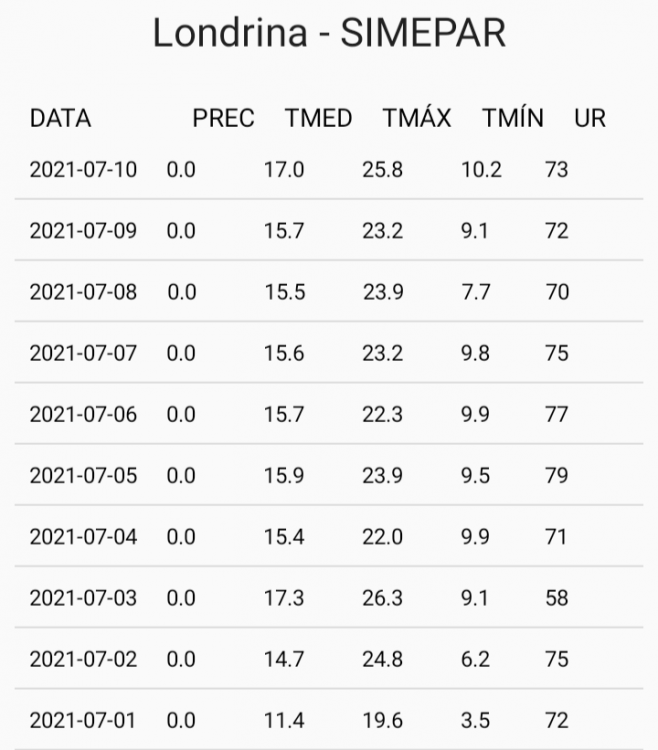
Task: Click the 17.0 mean temperature value
Action: 284,169
